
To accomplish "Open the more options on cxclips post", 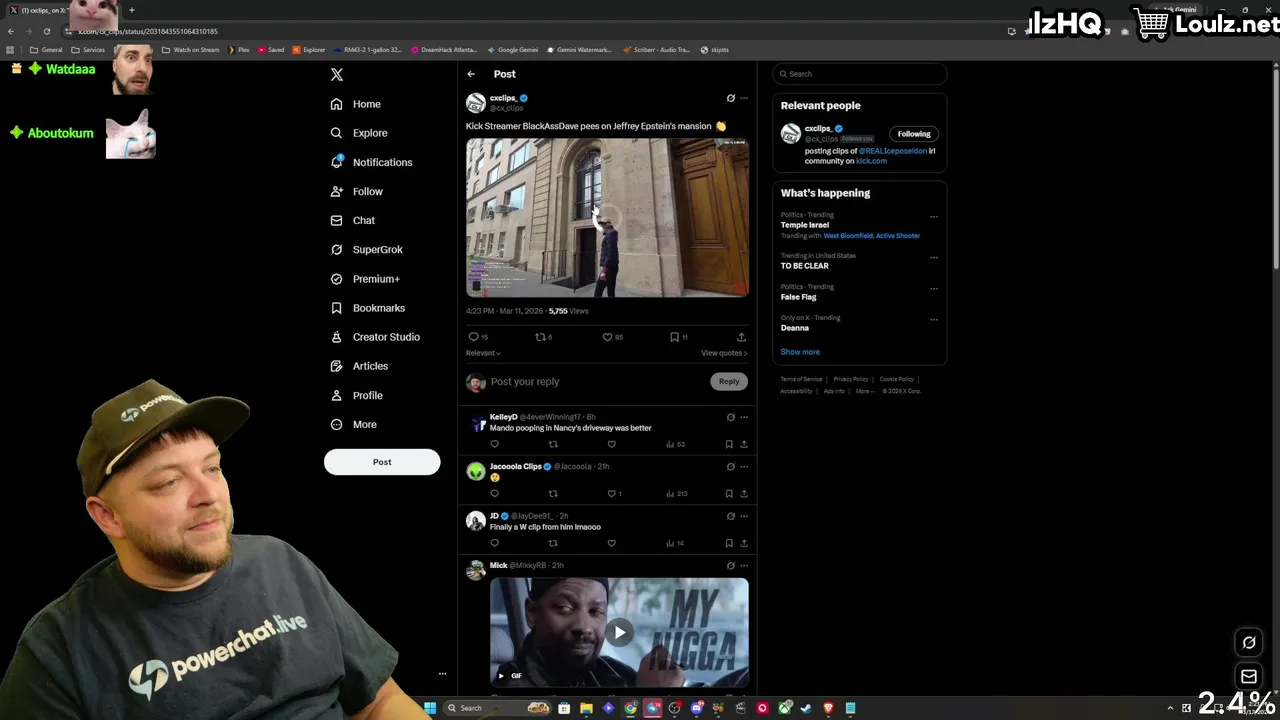I will [x=744, y=98].
